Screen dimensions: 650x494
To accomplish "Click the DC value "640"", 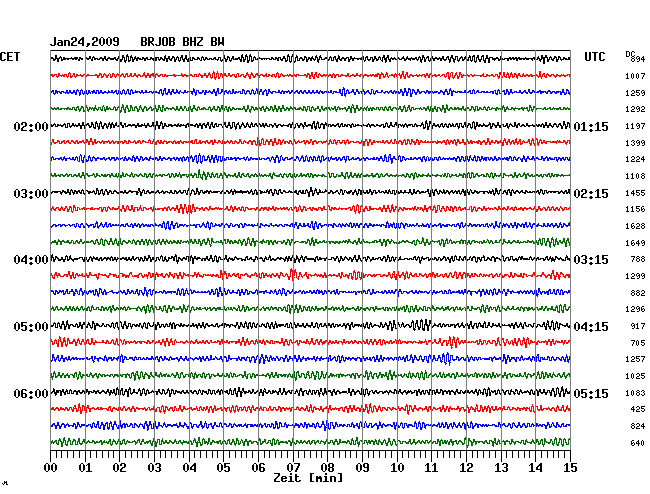I will click(638, 443).
